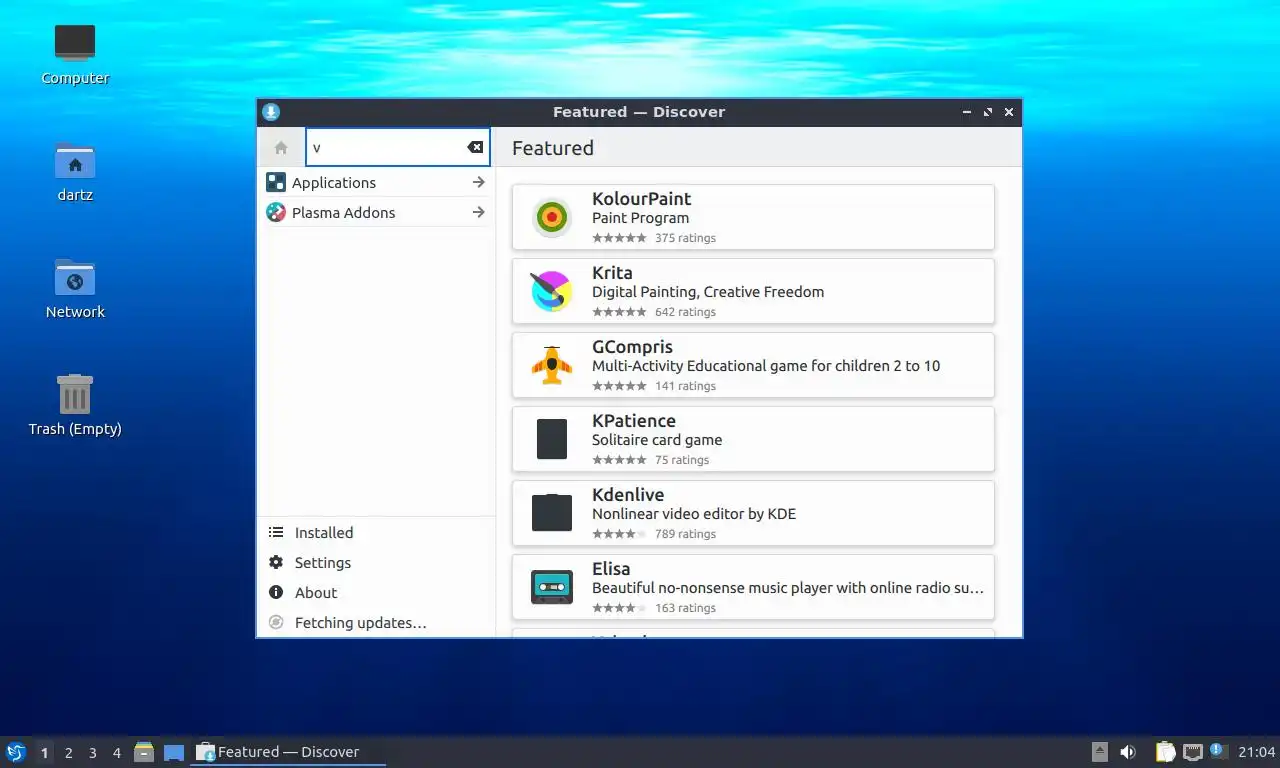Click 'Nonlinear video editor by KDE' text

[694, 514]
